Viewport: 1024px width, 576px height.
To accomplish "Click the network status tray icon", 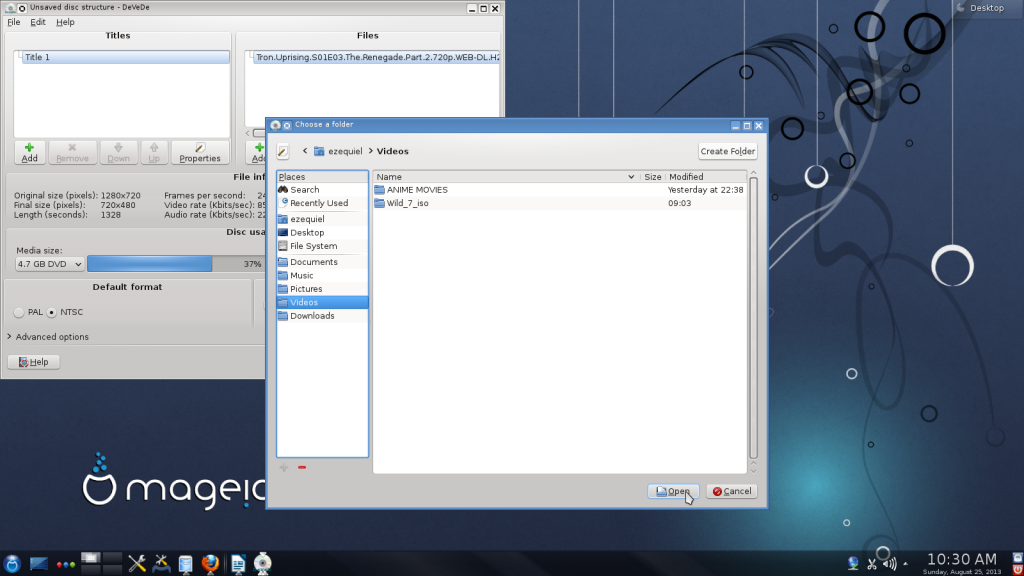I will coord(853,563).
